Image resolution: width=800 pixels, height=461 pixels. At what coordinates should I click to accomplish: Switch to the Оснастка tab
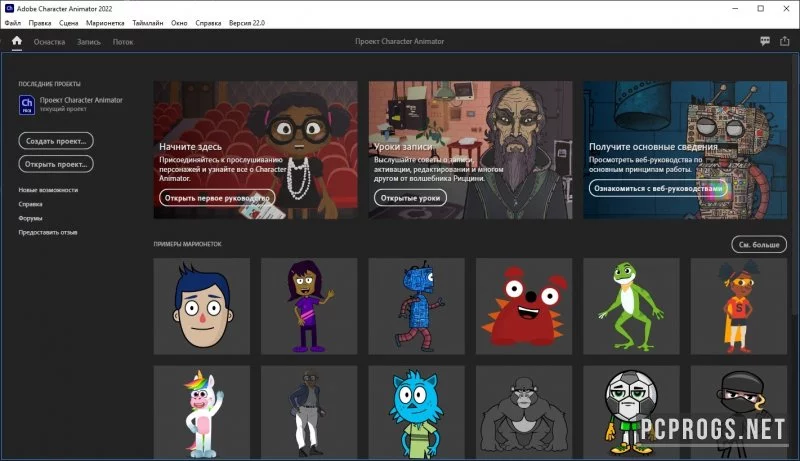point(49,42)
